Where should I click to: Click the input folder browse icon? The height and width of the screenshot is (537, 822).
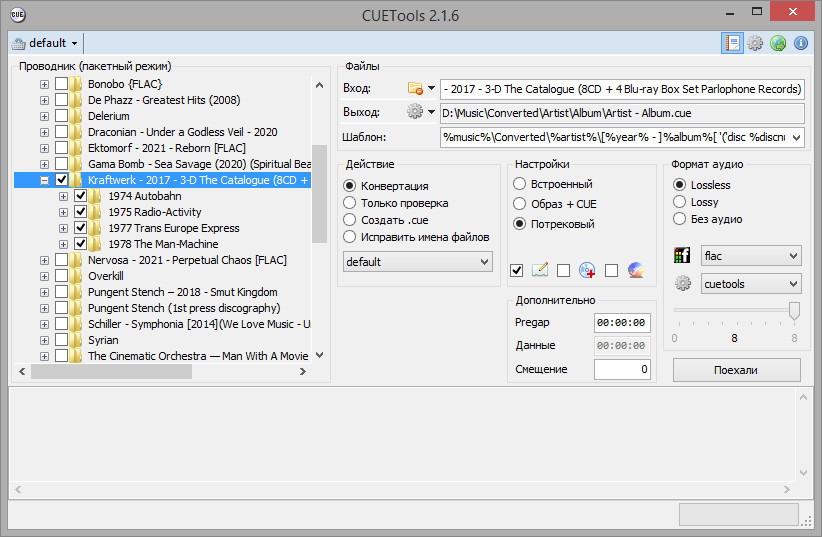[415, 88]
